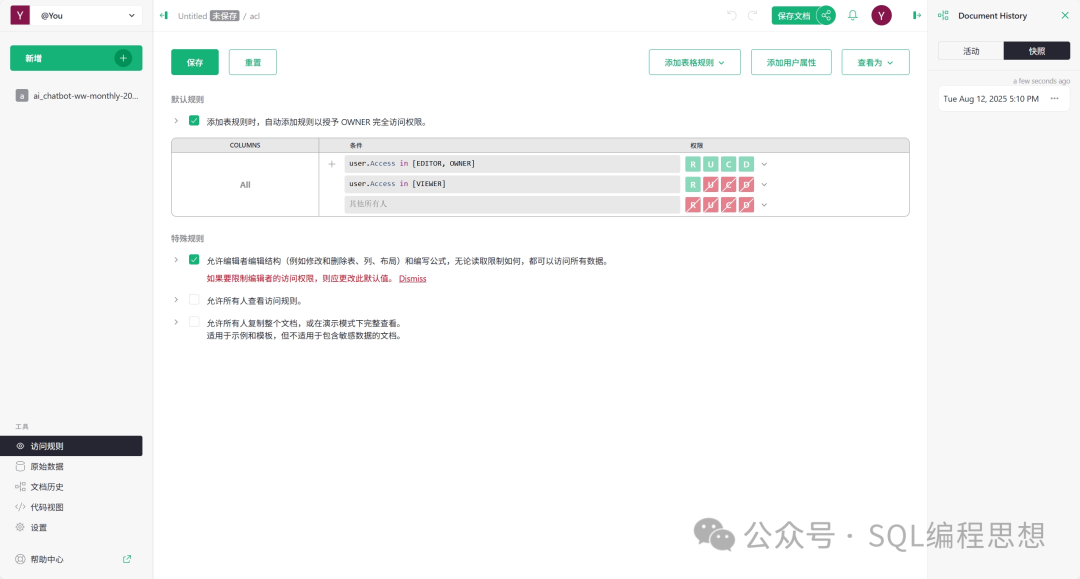Image resolution: width=1080 pixels, height=579 pixels.
Task: Click the plus icon to add a condition row
Action: [332, 164]
